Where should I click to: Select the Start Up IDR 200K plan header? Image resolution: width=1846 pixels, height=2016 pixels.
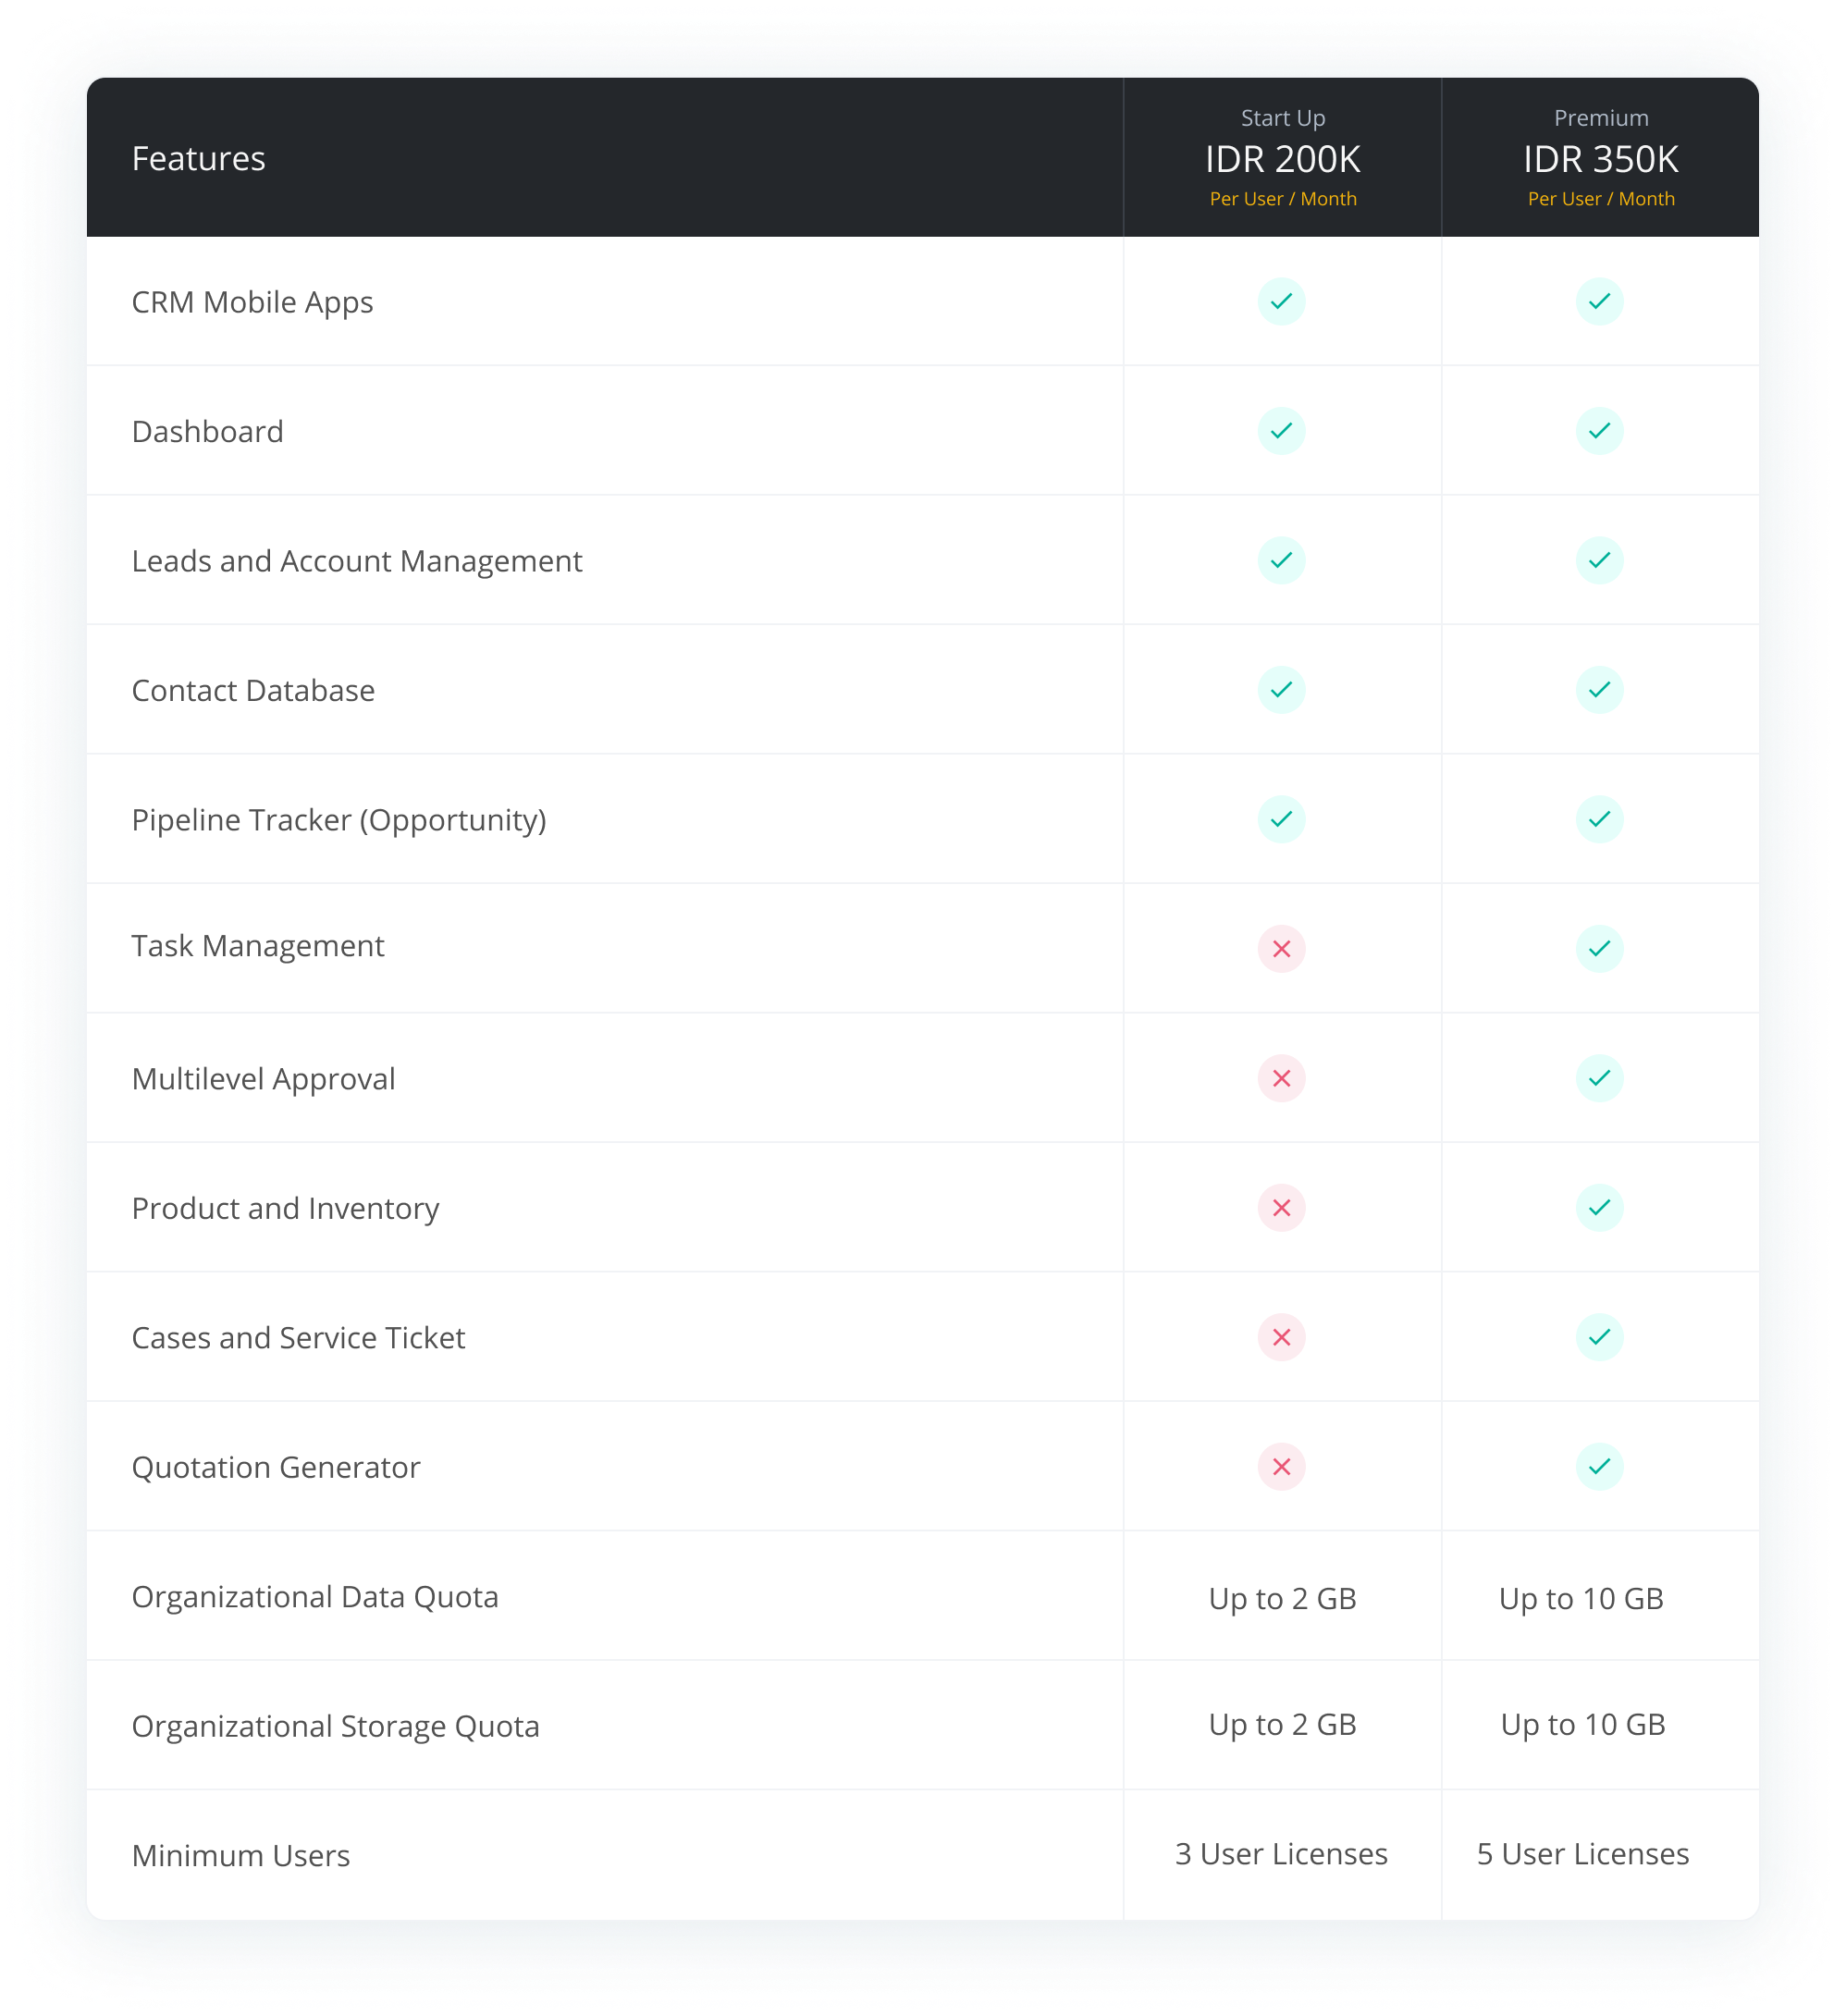(x=1282, y=159)
